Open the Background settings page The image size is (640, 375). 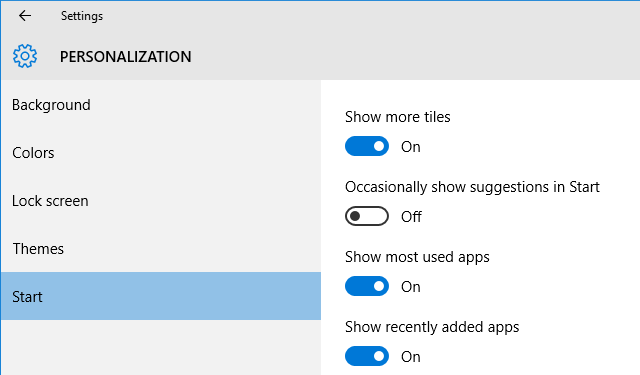pos(161,105)
